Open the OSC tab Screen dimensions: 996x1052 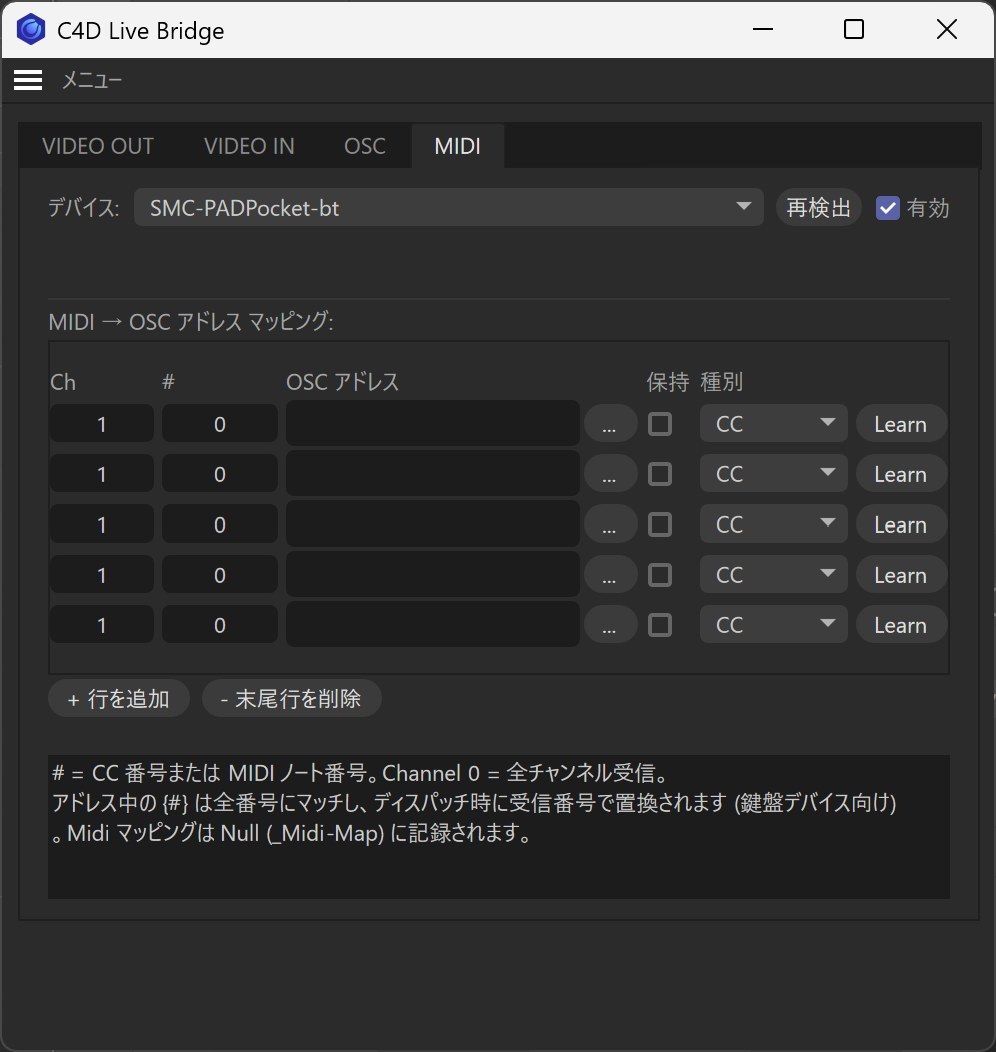pos(364,146)
